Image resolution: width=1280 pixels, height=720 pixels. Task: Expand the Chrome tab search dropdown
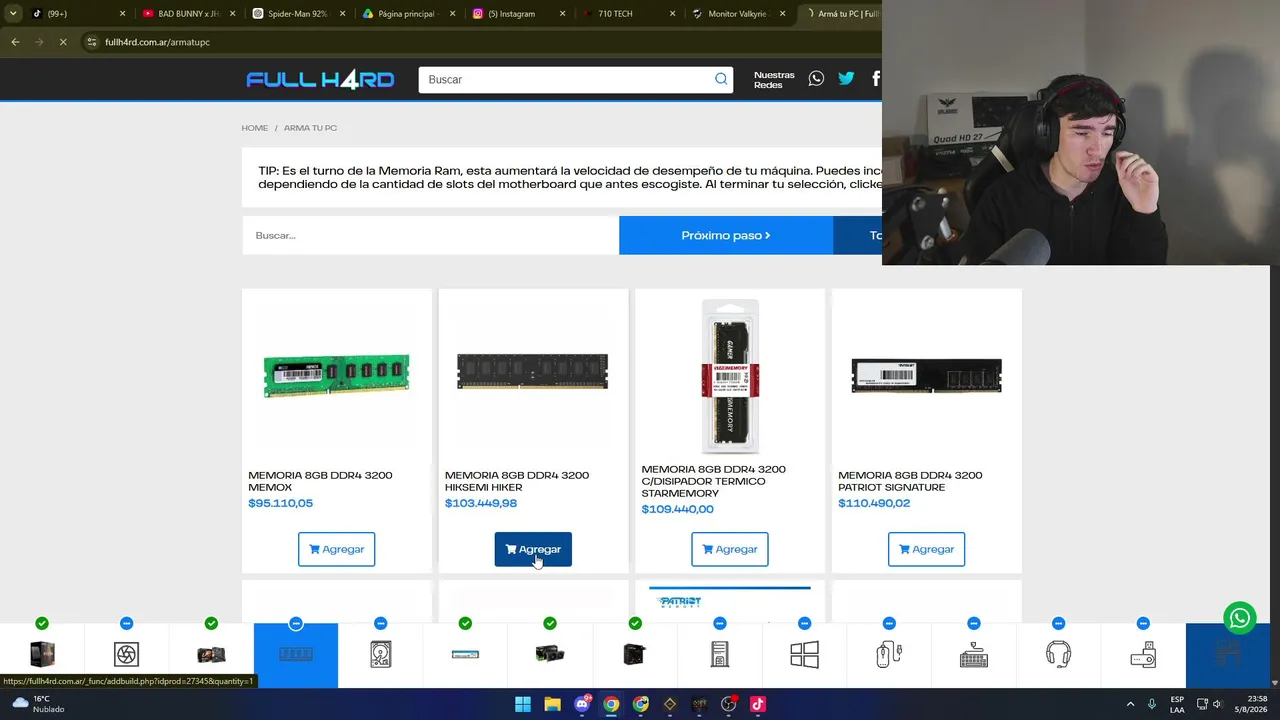click(x=13, y=14)
